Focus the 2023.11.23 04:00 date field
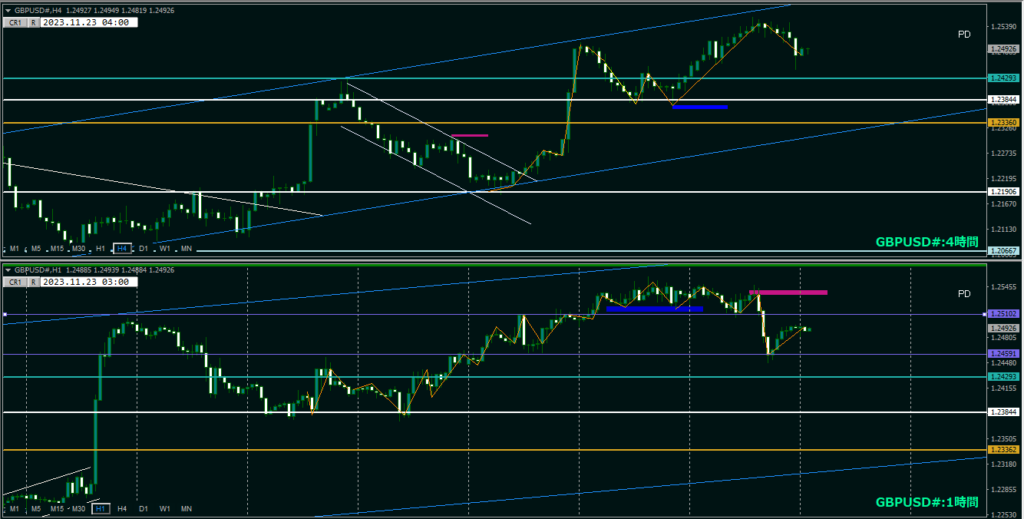 pyautogui.click(x=89, y=22)
